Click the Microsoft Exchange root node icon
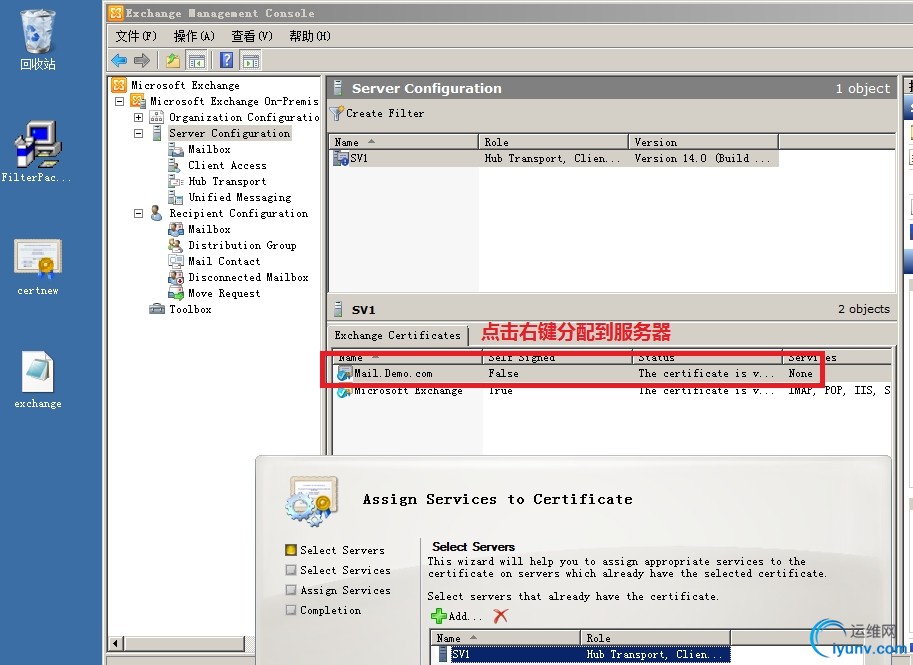This screenshot has height=665, width=913. (119, 85)
